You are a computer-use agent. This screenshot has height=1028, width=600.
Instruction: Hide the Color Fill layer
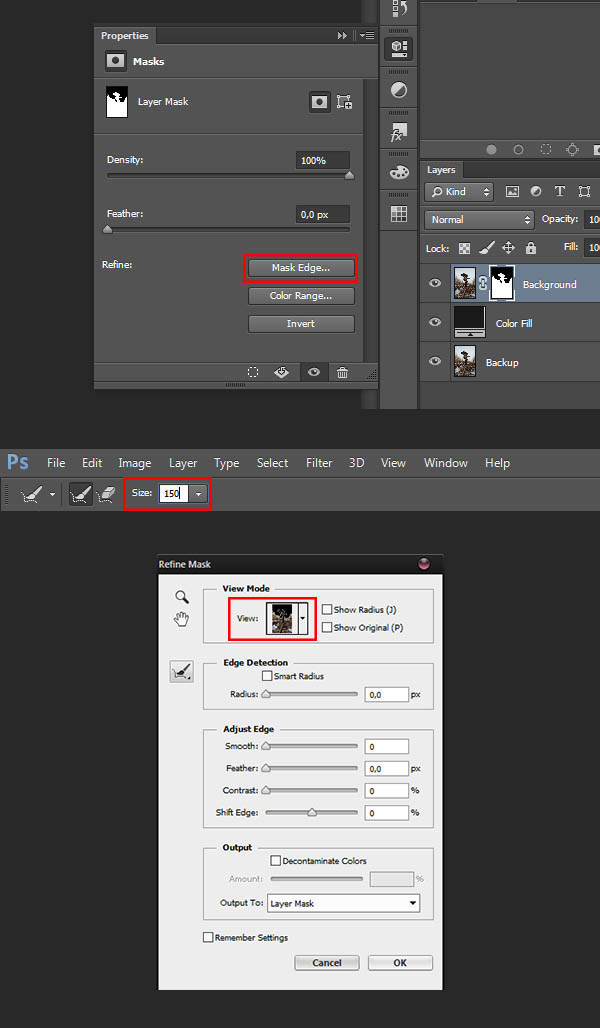(x=435, y=323)
